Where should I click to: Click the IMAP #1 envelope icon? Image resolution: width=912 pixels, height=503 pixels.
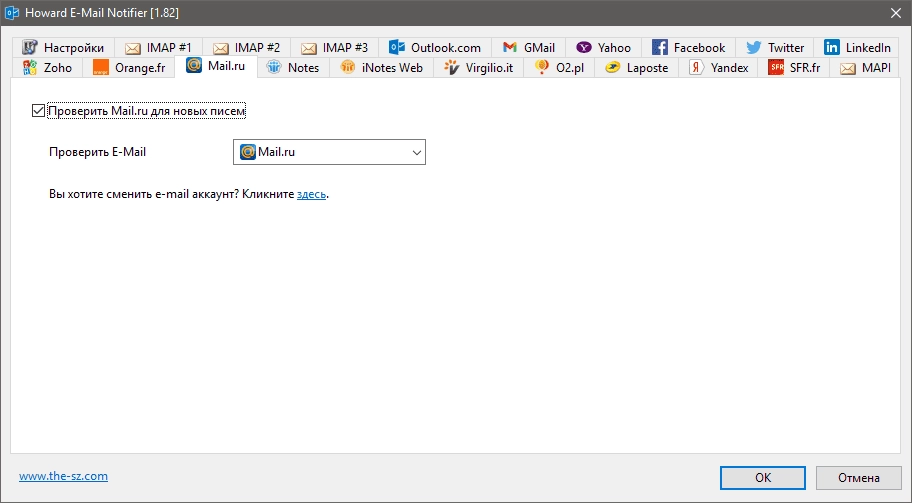133,48
